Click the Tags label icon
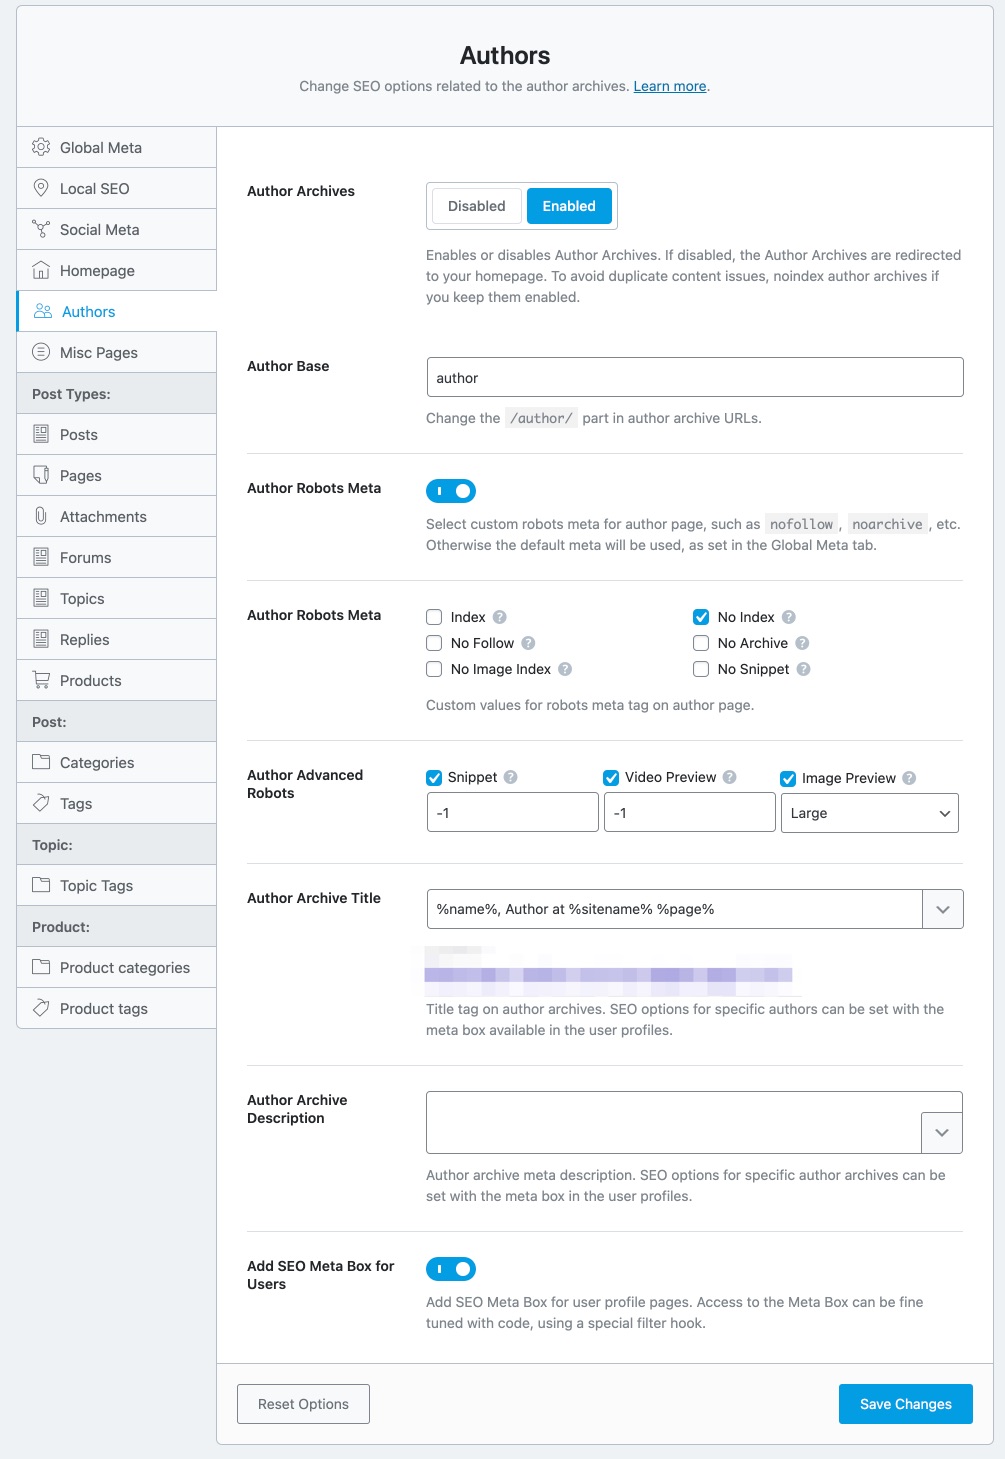Viewport: 1005px width, 1459px height. point(41,803)
